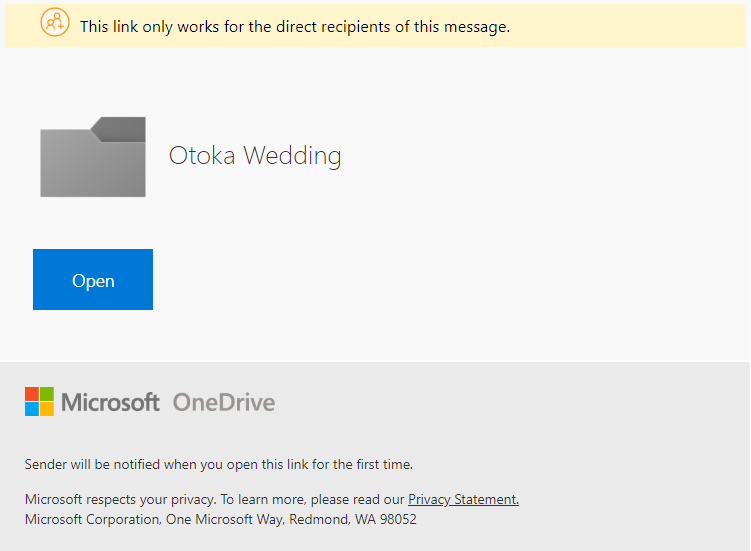The height and width of the screenshot is (551, 751).
Task: Select the Otoka Wedding folder name
Action: tap(255, 156)
